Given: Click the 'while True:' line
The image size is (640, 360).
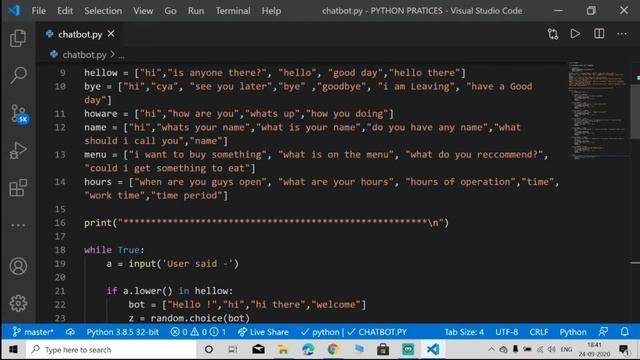Looking at the screenshot, I should pos(114,250).
